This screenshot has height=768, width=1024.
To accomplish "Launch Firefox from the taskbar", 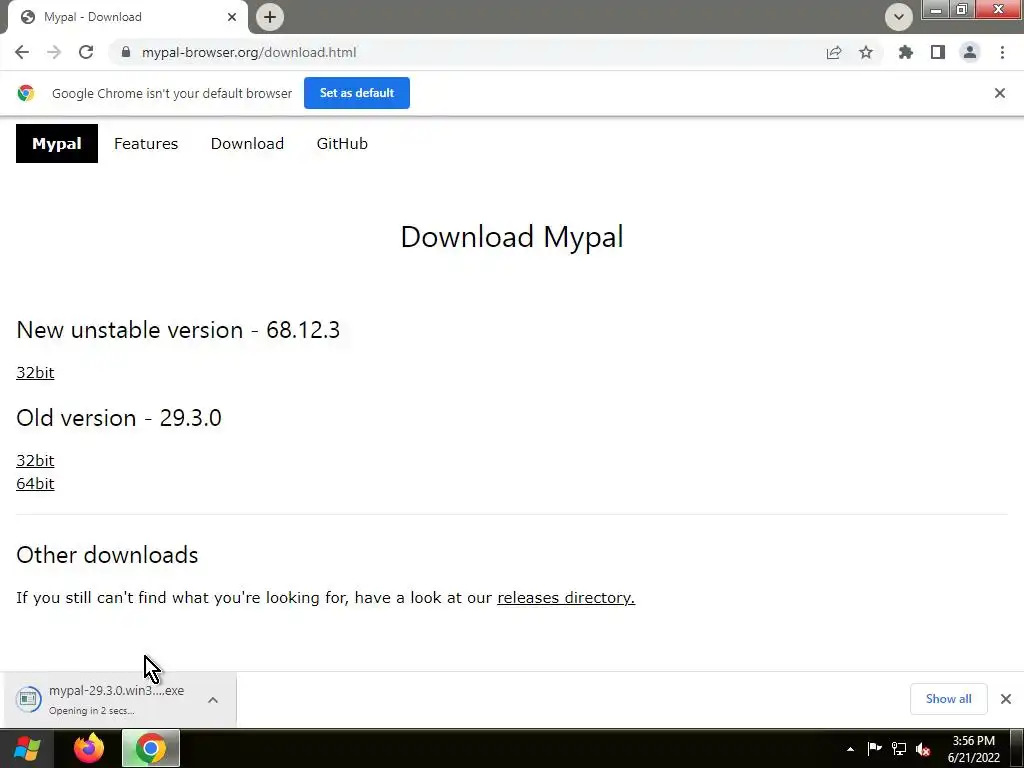I will [89, 748].
